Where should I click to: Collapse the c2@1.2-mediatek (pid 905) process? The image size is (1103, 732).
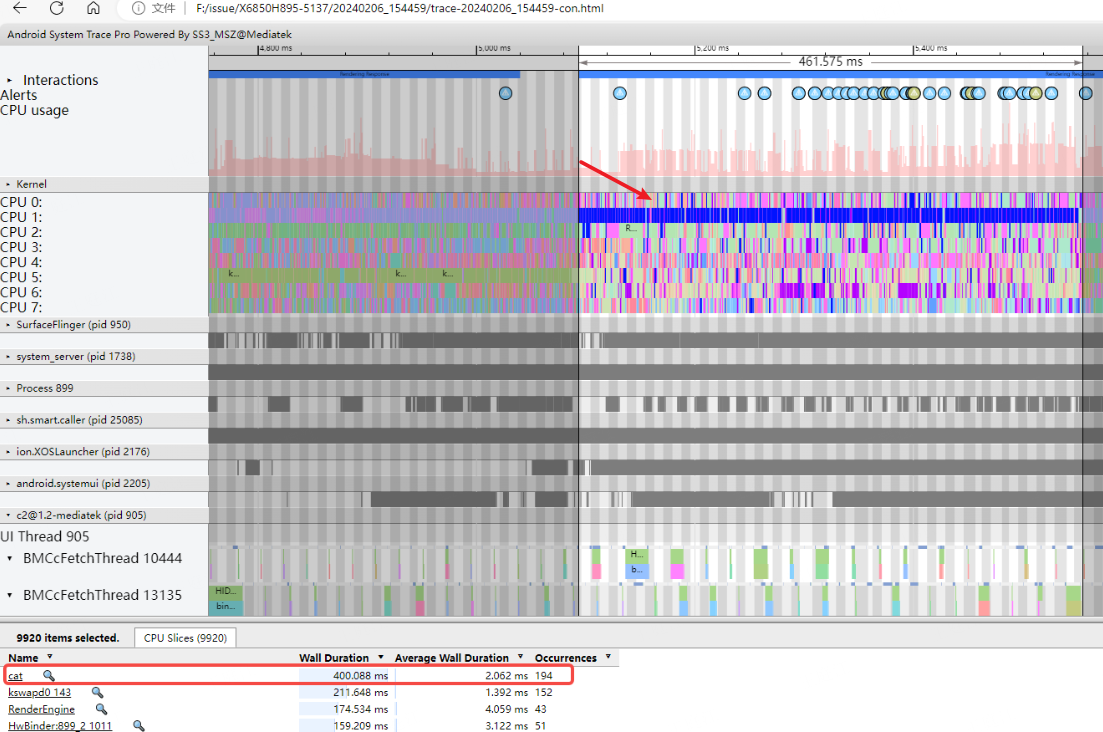pos(8,515)
